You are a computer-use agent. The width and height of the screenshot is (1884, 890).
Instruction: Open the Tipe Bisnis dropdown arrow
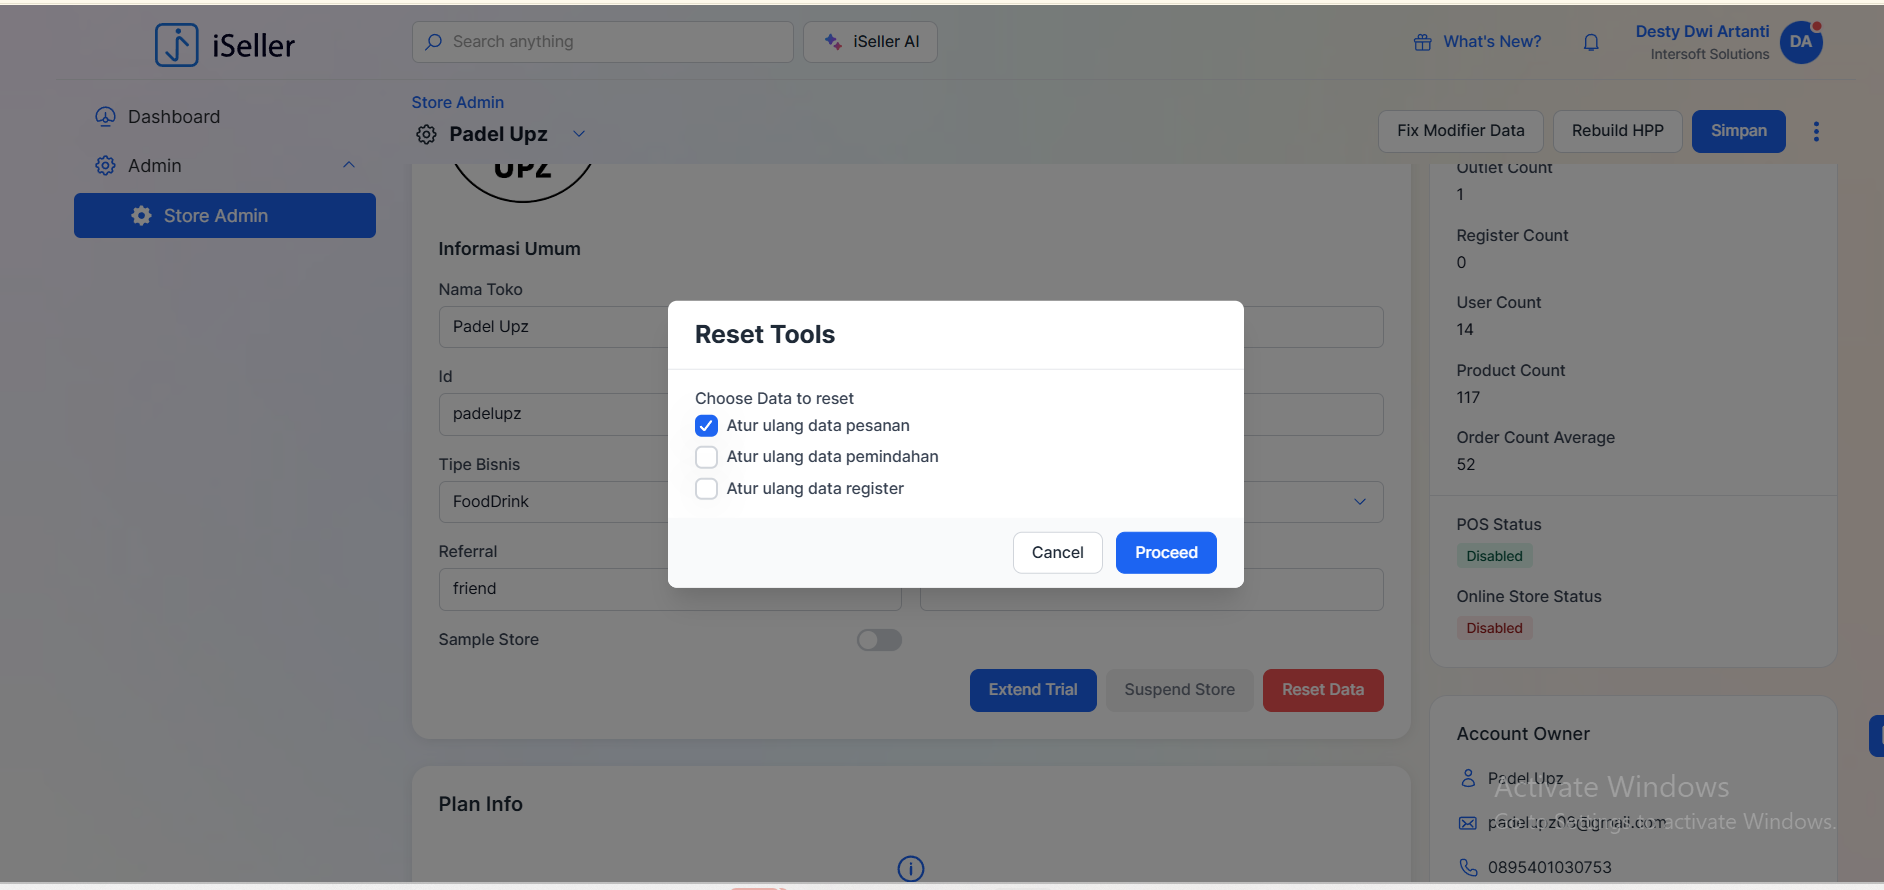(x=1359, y=502)
